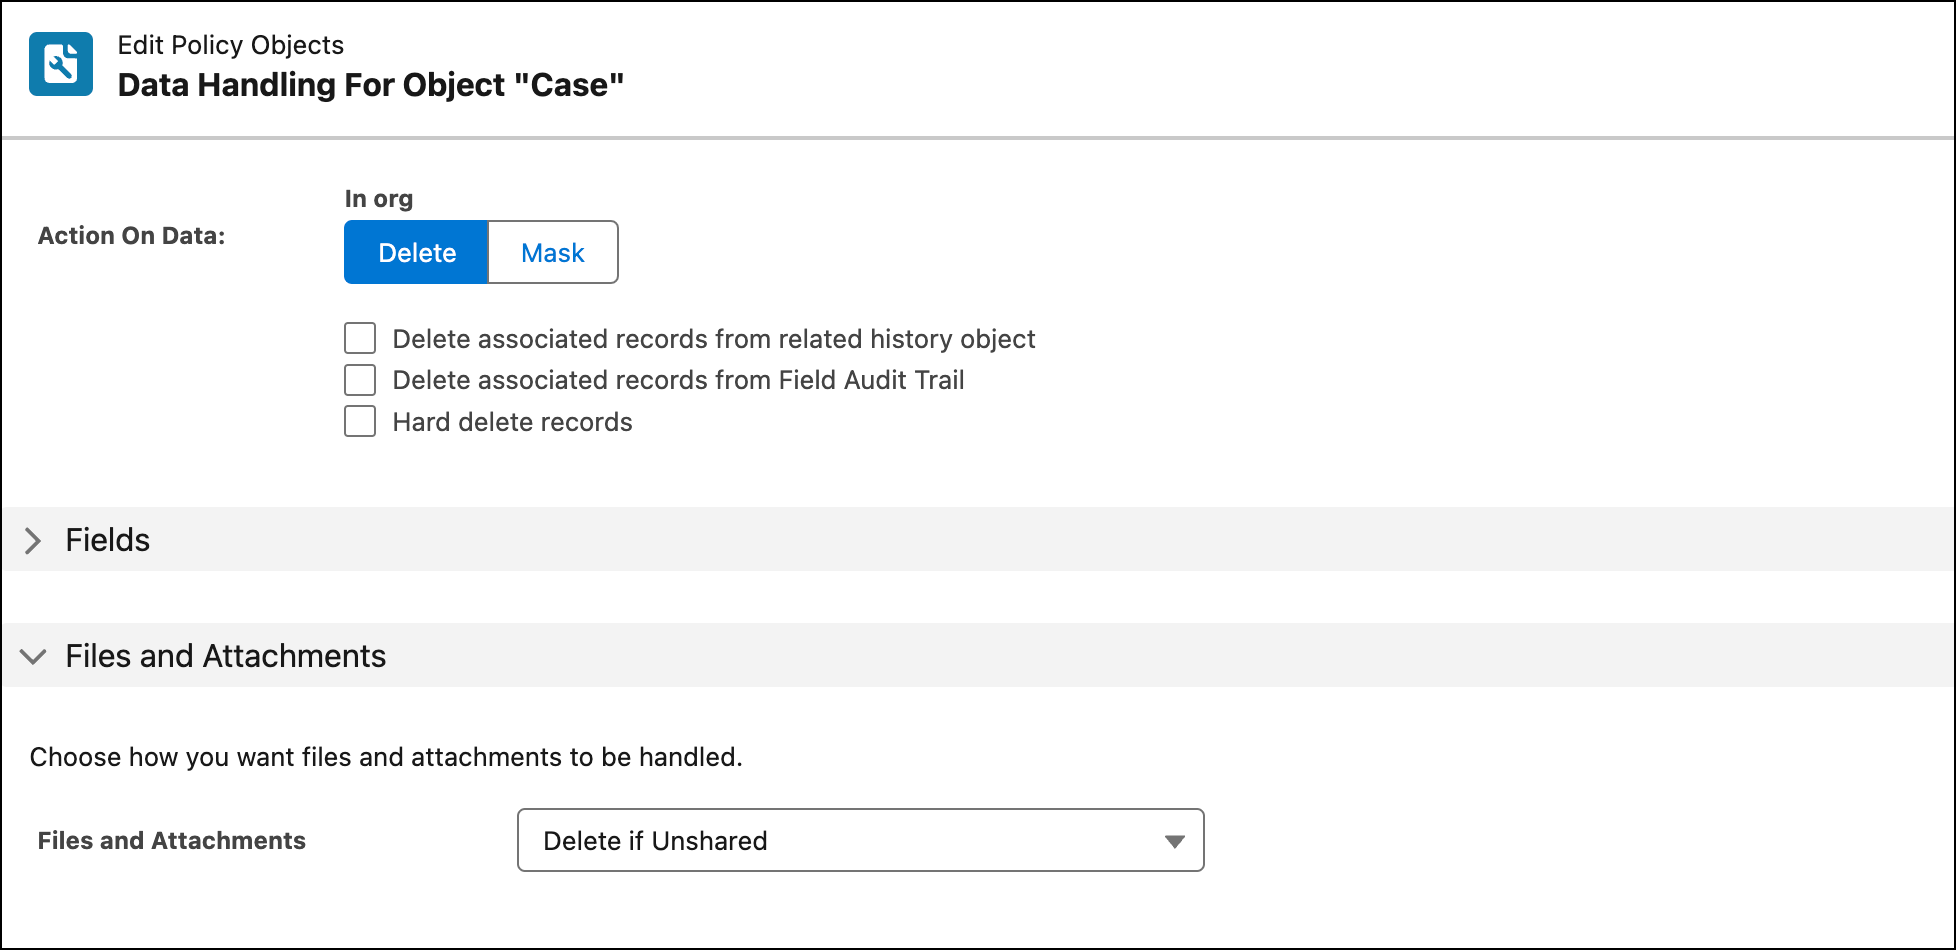1956x950 pixels.
Task: Check delete records from related history object
Action: (360, 338)
